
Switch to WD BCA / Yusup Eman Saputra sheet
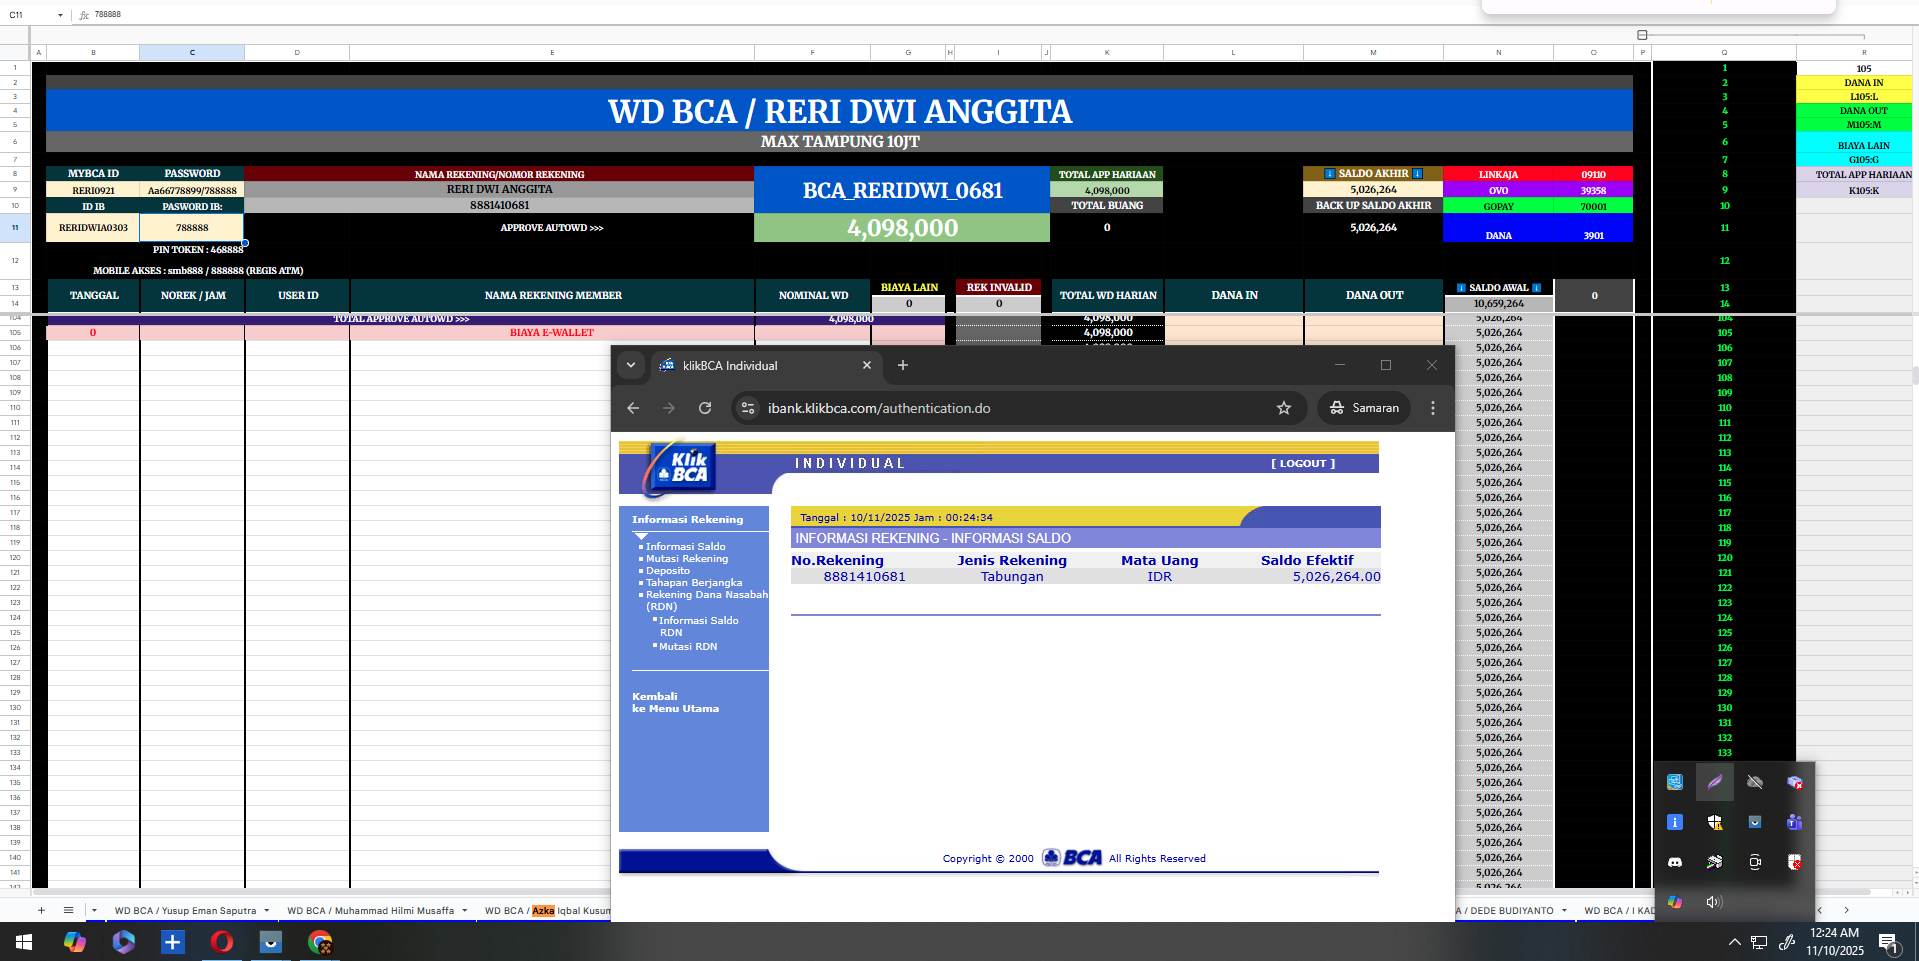coord(185,910)
